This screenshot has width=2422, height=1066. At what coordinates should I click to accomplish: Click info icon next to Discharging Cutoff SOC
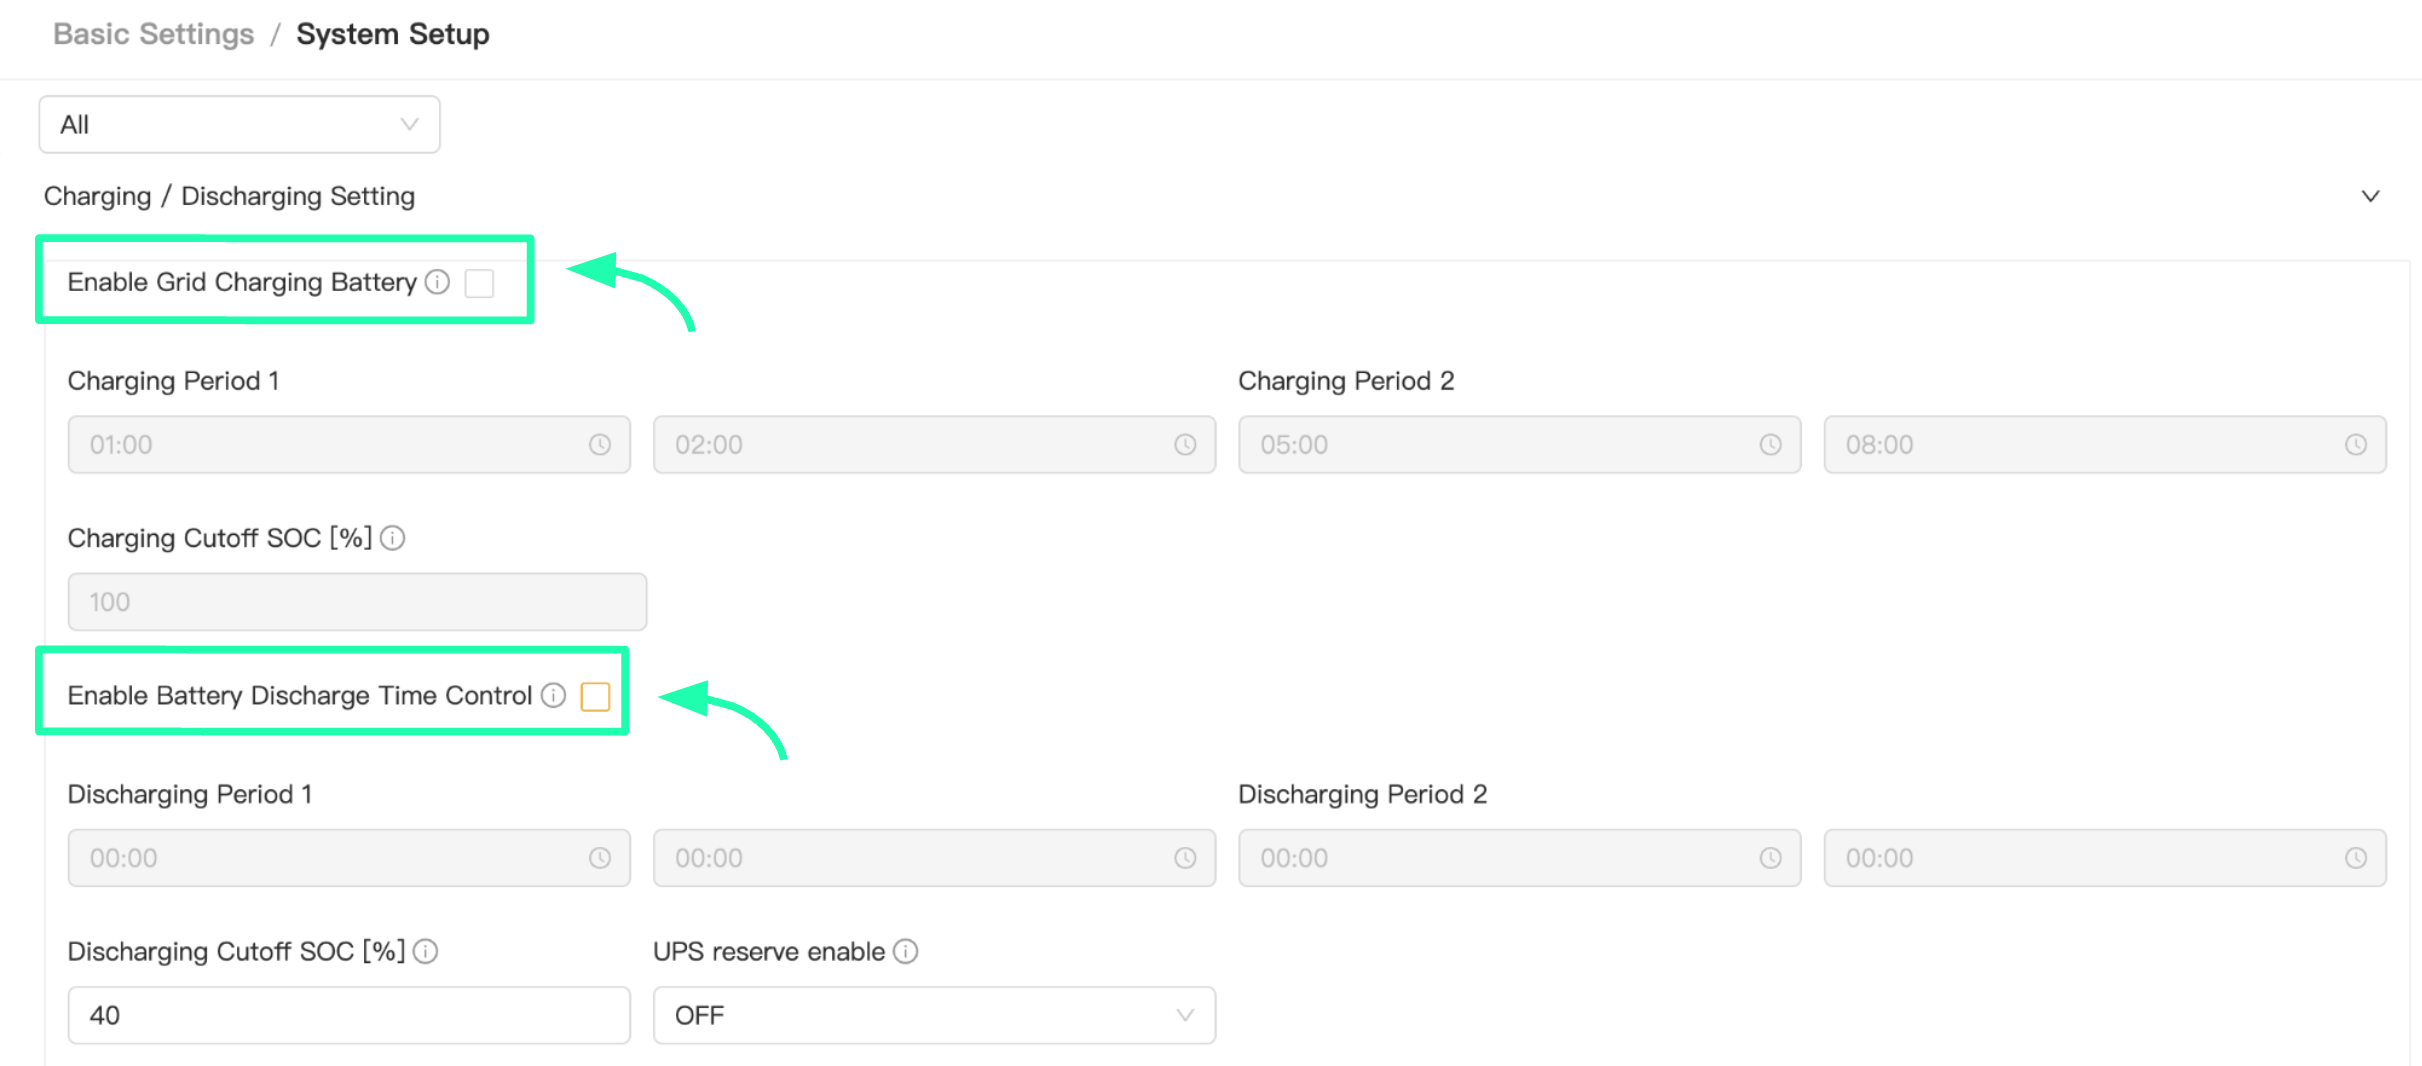426,951
